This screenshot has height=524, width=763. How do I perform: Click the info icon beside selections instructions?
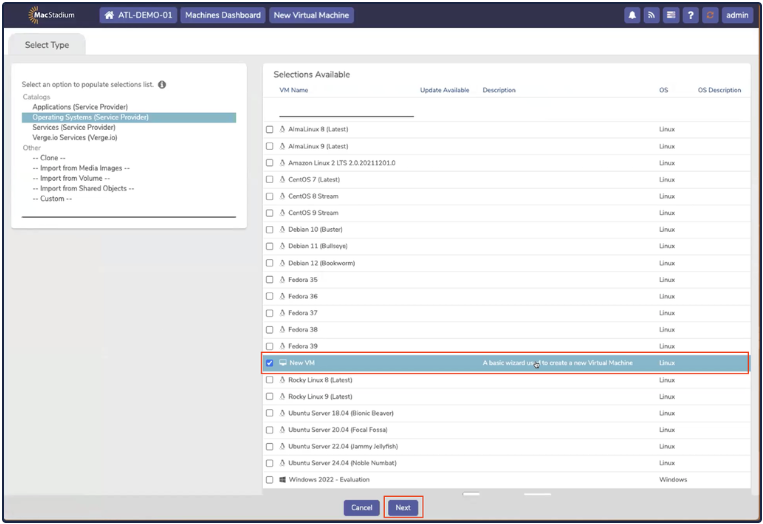click(162, 84)
